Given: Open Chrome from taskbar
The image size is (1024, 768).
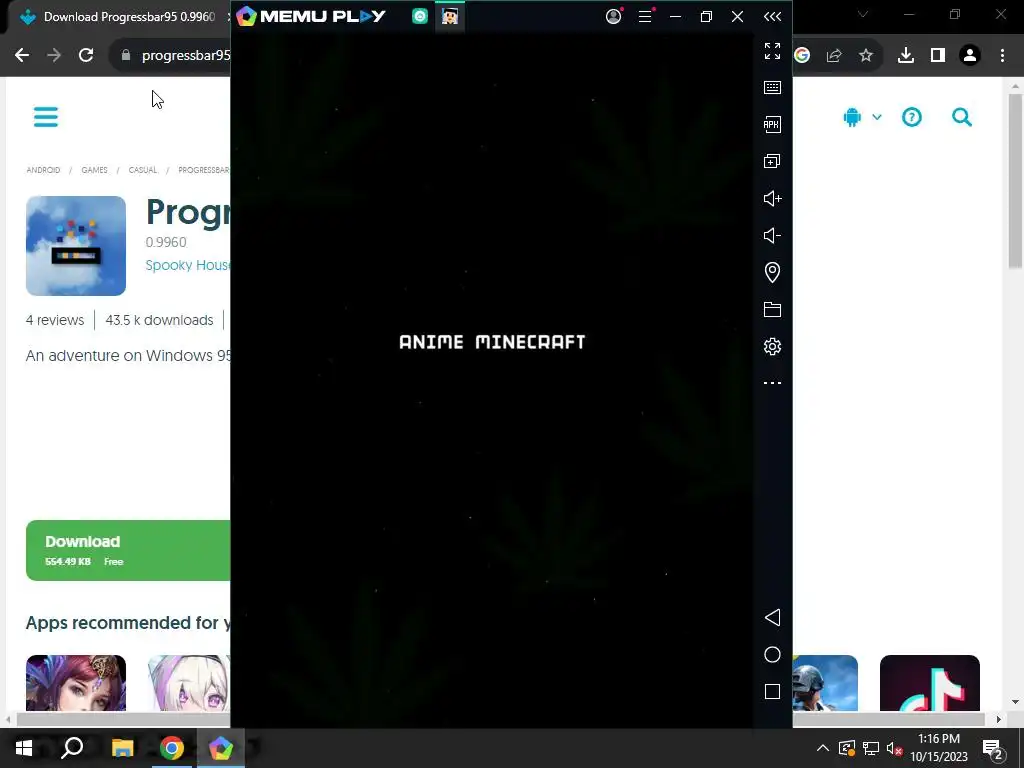Looking at the screenshot, I should (x=172, y=748).
